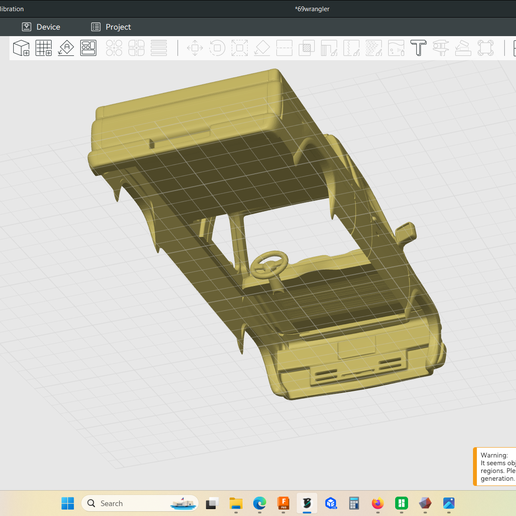Select the Cut tool icon

point(284,48)
